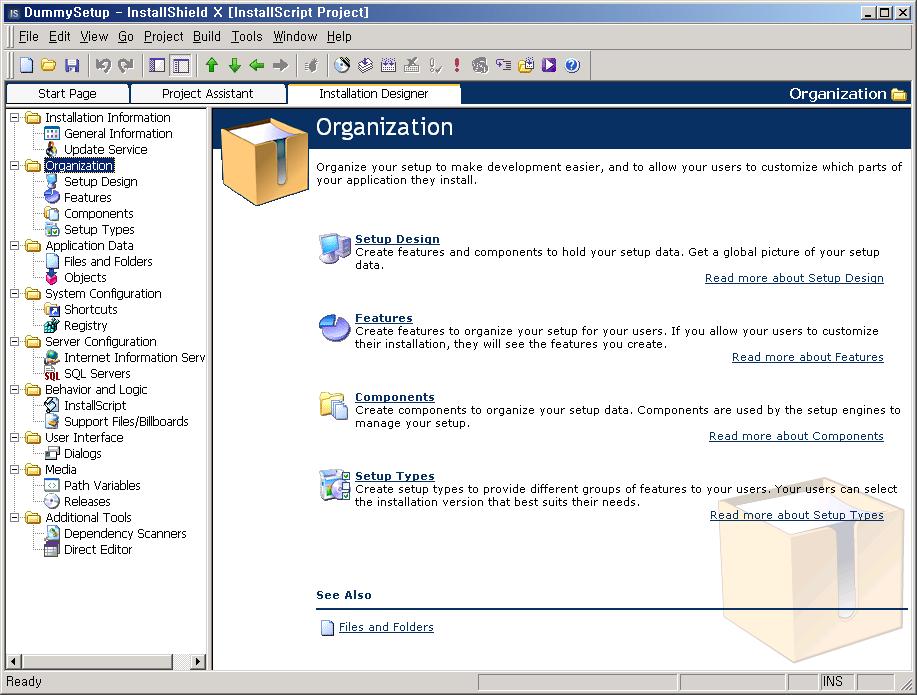Open the File menu
This screenshot has width=917, height=695.
pyautogui.click(x=28, y=37)
